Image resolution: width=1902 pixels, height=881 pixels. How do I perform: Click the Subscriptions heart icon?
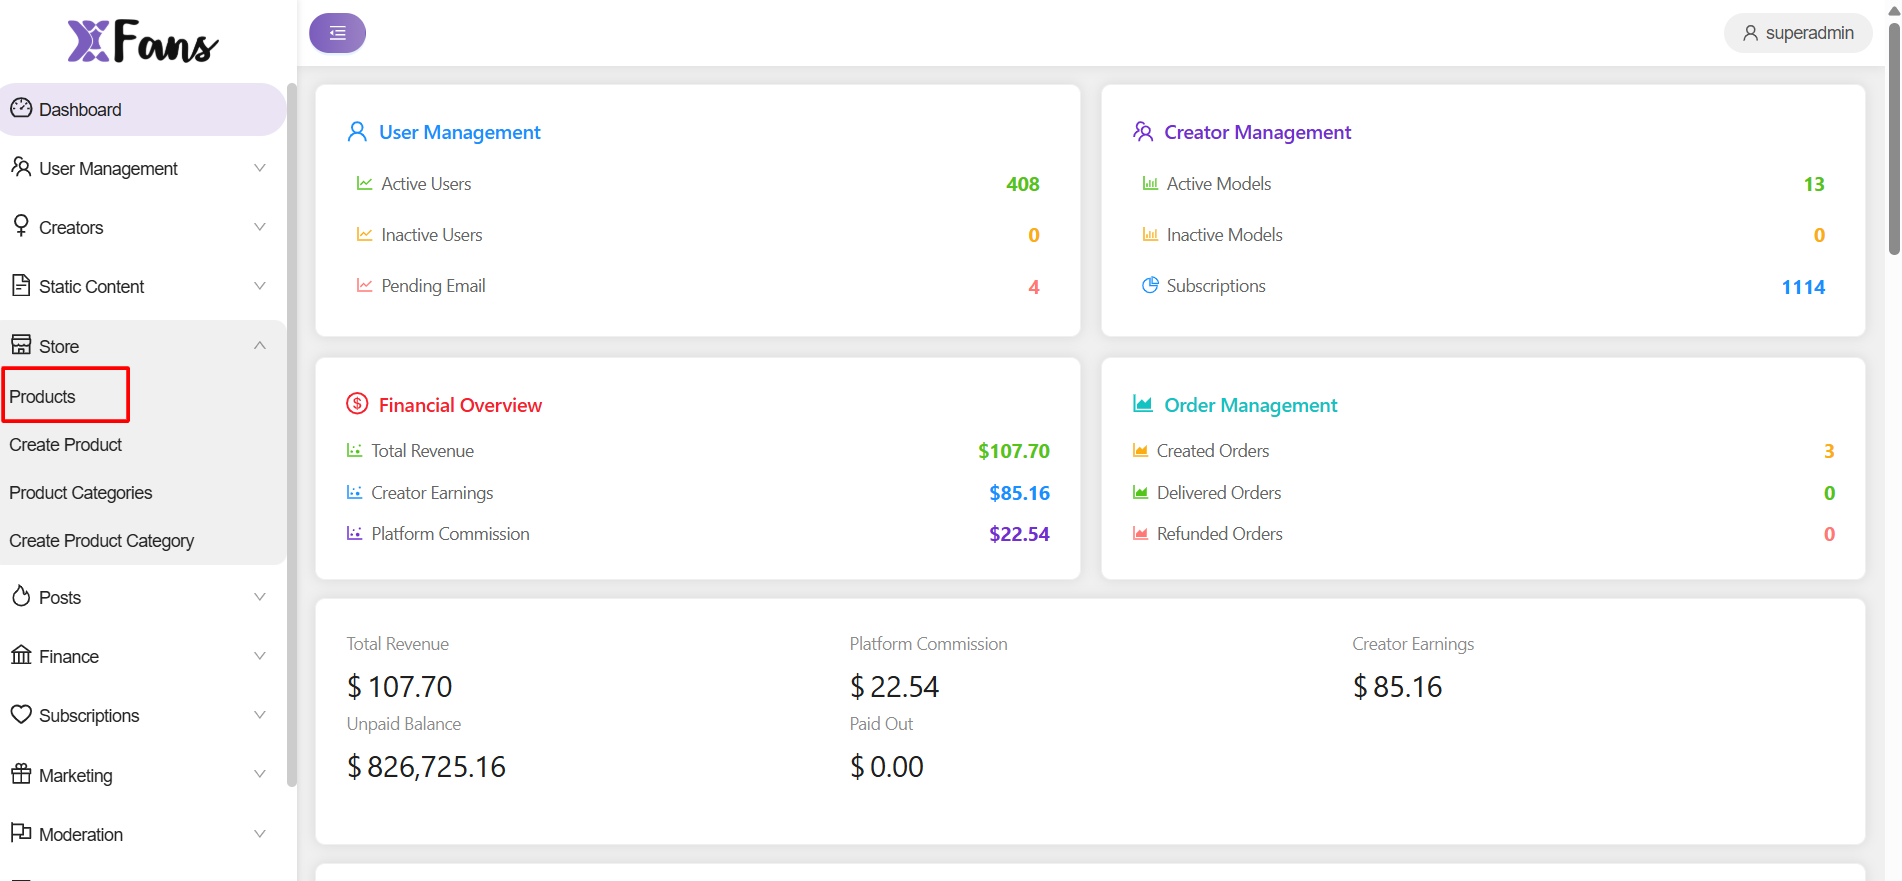click(21, 714)
